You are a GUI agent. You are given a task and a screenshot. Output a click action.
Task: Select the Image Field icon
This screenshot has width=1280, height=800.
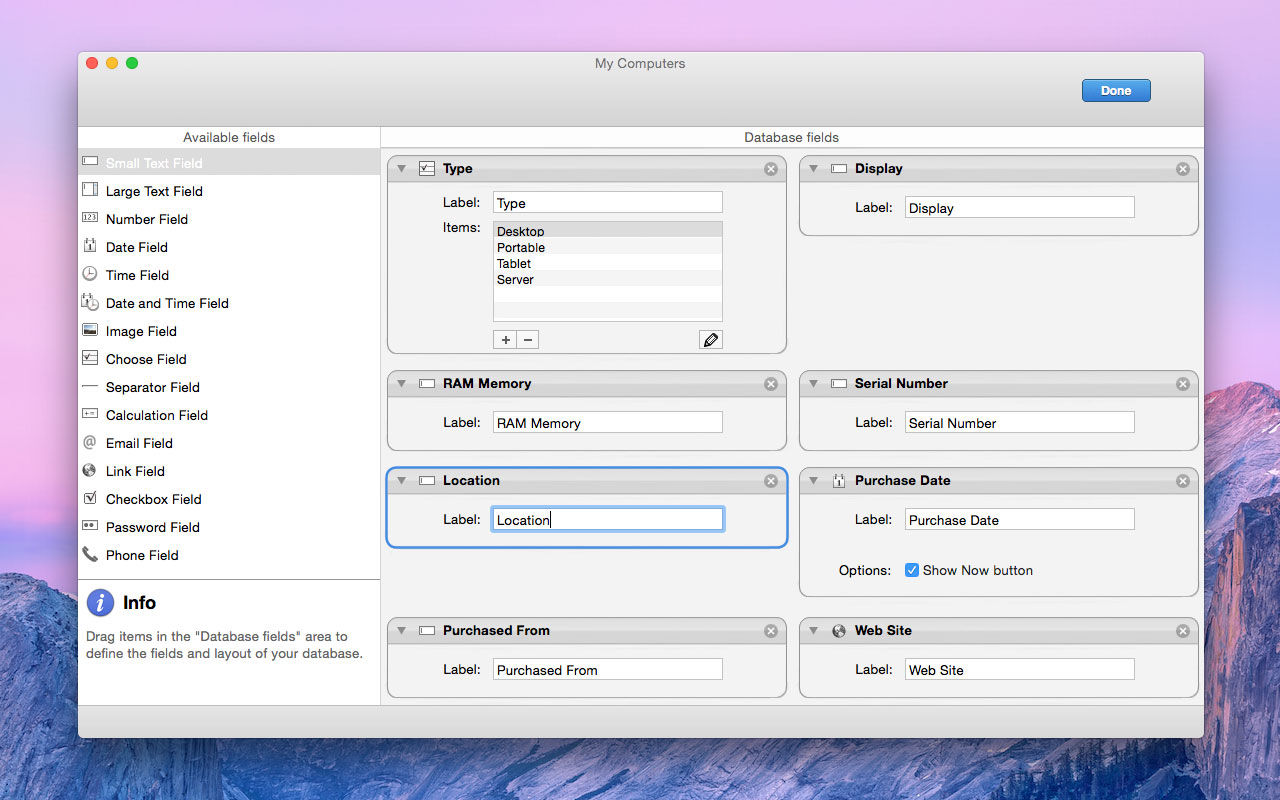tap(90, 330)
